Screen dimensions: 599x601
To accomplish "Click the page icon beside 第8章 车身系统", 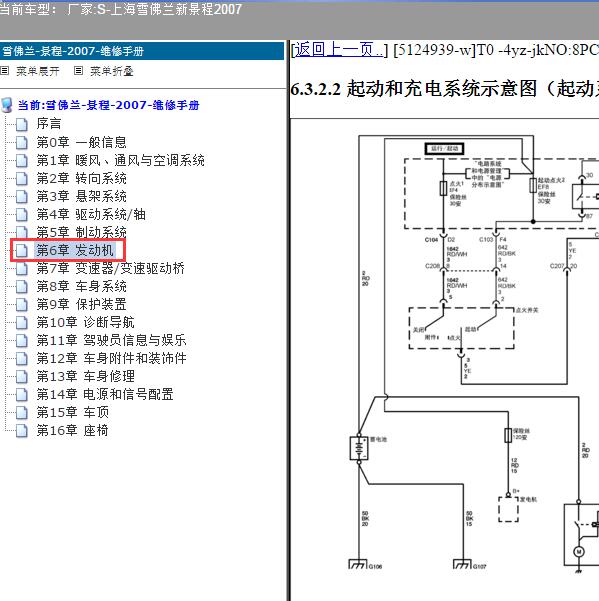I will tap(22, 286).
